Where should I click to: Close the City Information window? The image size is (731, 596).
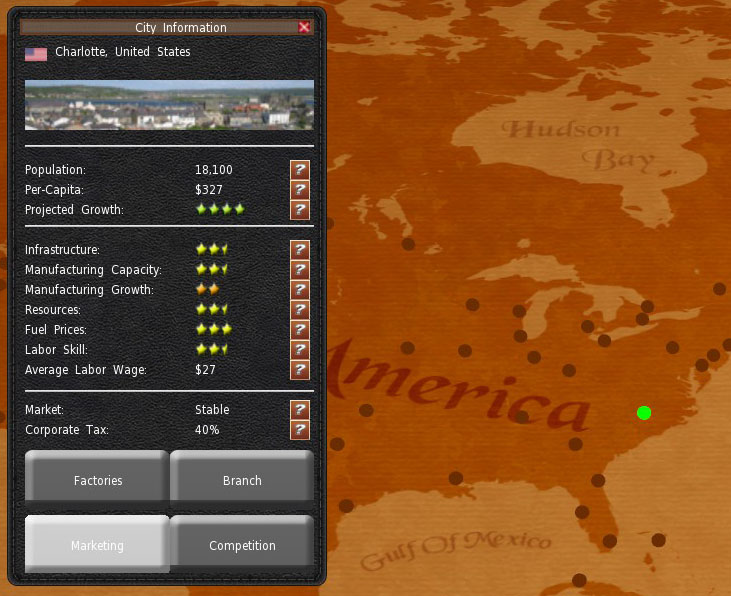tap(304, 28)
